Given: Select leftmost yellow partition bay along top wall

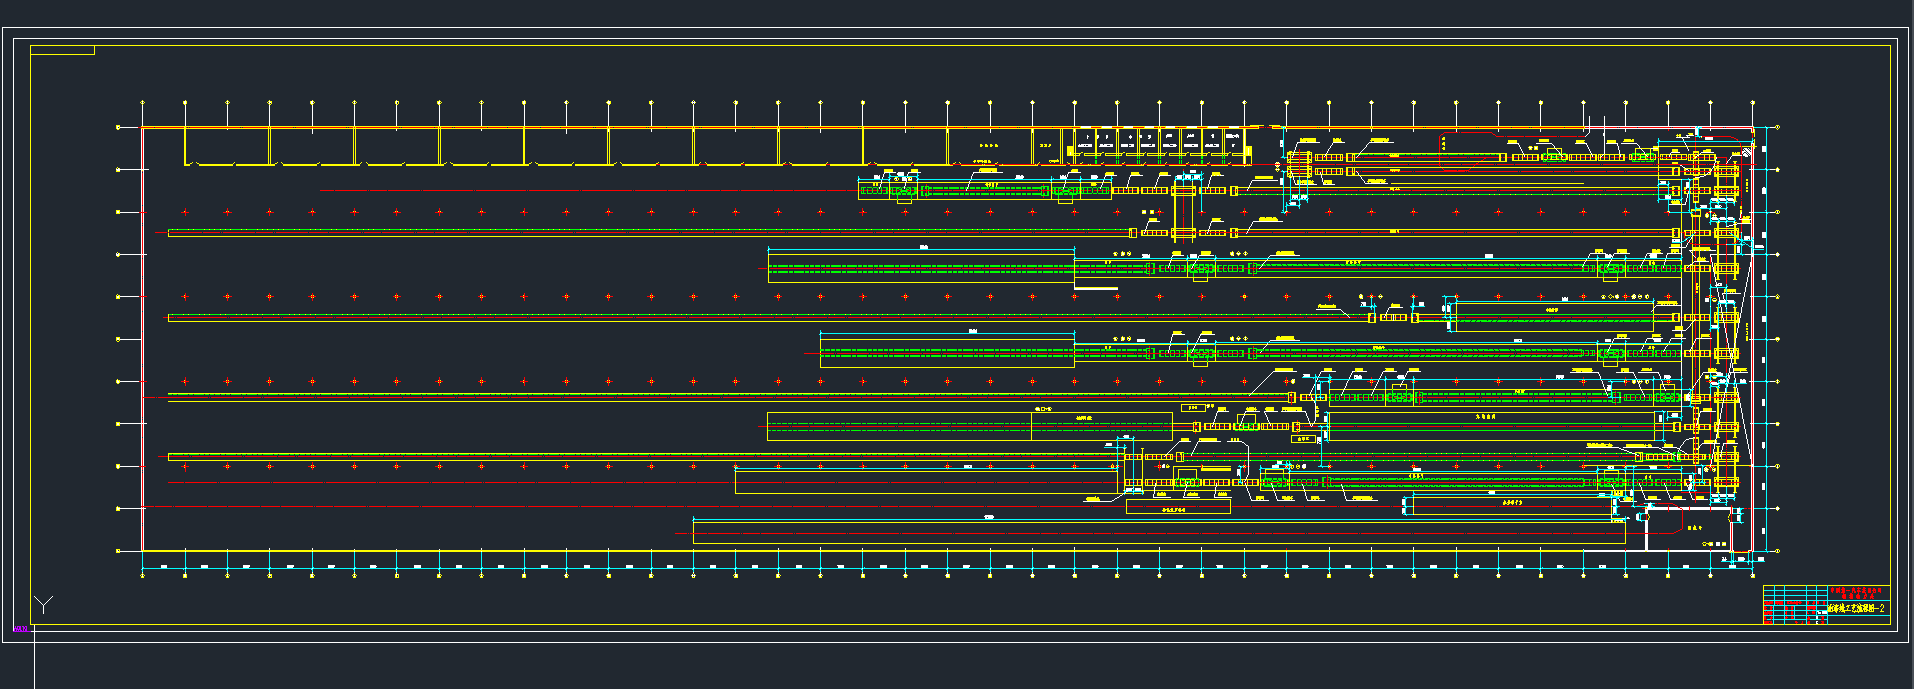Looking at the screenshot, I should [226, 146].
